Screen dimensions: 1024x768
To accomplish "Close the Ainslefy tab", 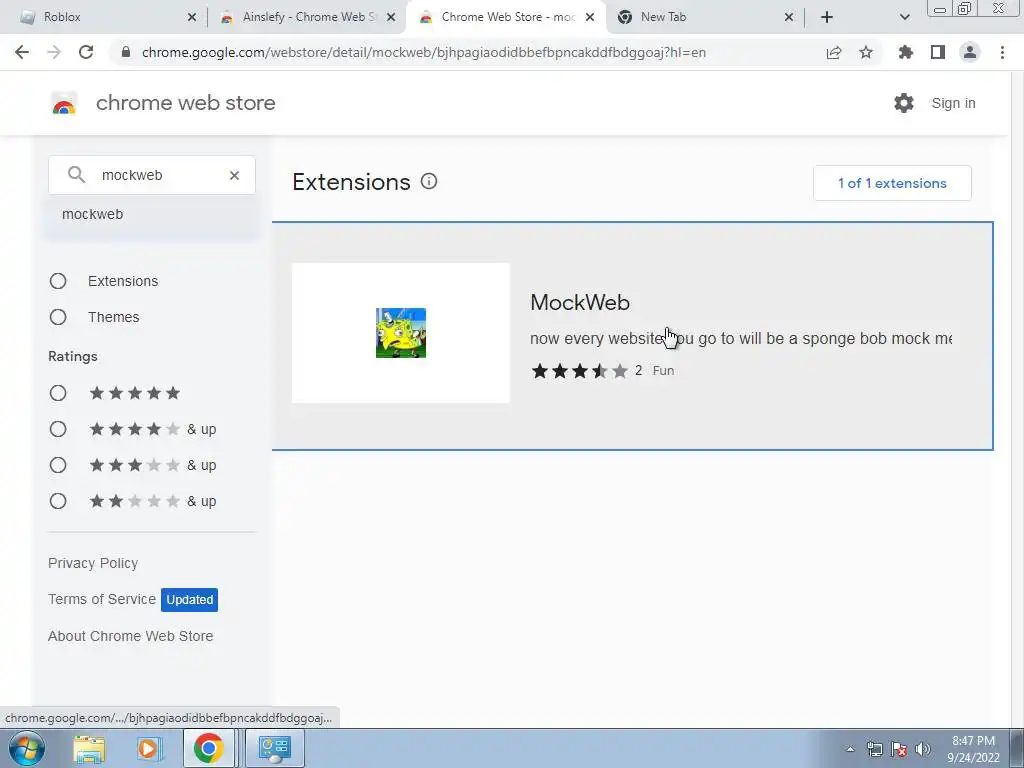I will (391, 18).
